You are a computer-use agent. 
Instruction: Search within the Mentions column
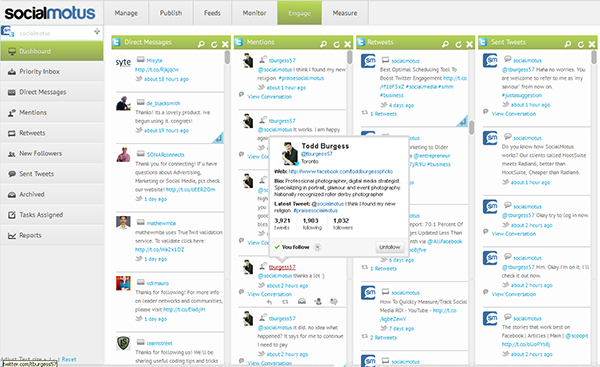(324, 44)
